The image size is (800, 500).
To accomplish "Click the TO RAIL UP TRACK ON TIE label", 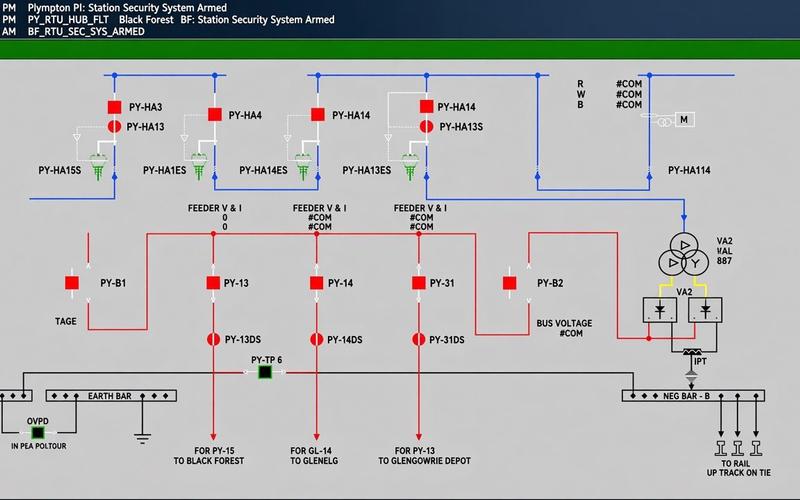I will (x=738, y=468).
